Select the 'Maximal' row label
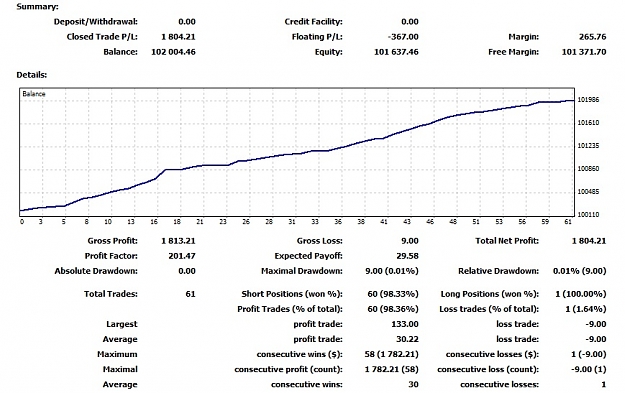625x393 pixels. click(120, 370)
